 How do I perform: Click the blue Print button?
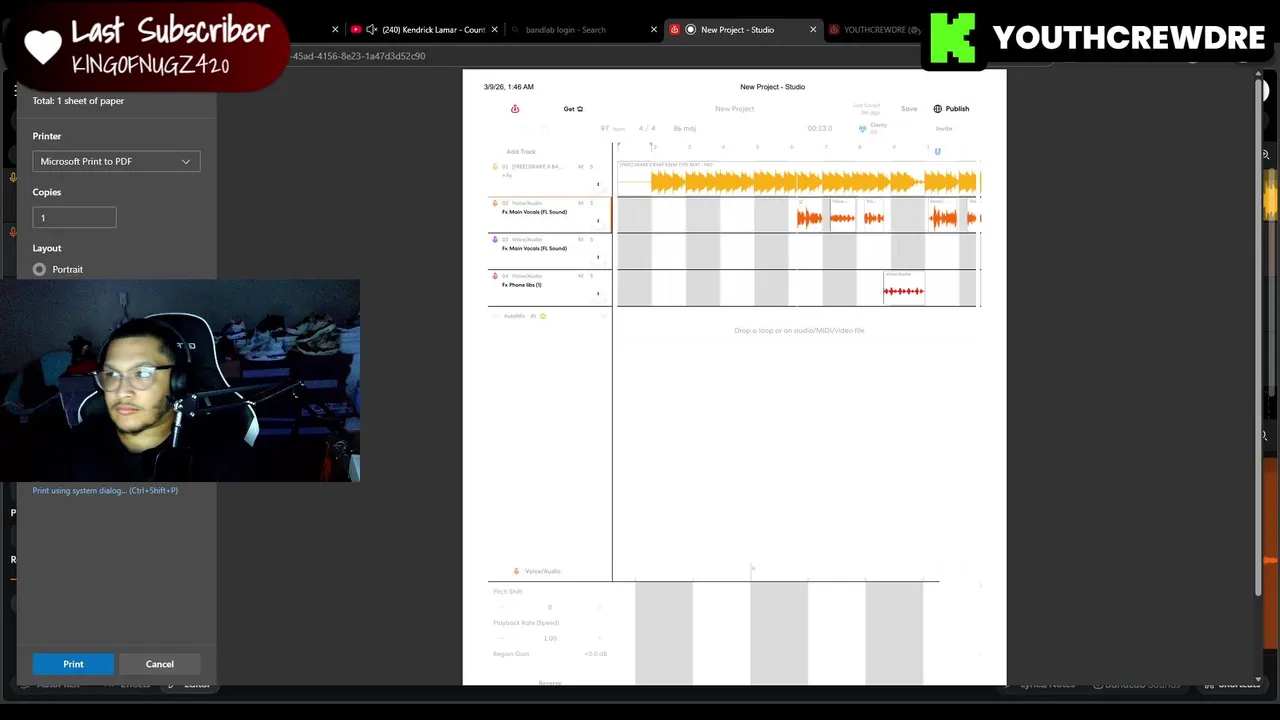pos(74,664)
